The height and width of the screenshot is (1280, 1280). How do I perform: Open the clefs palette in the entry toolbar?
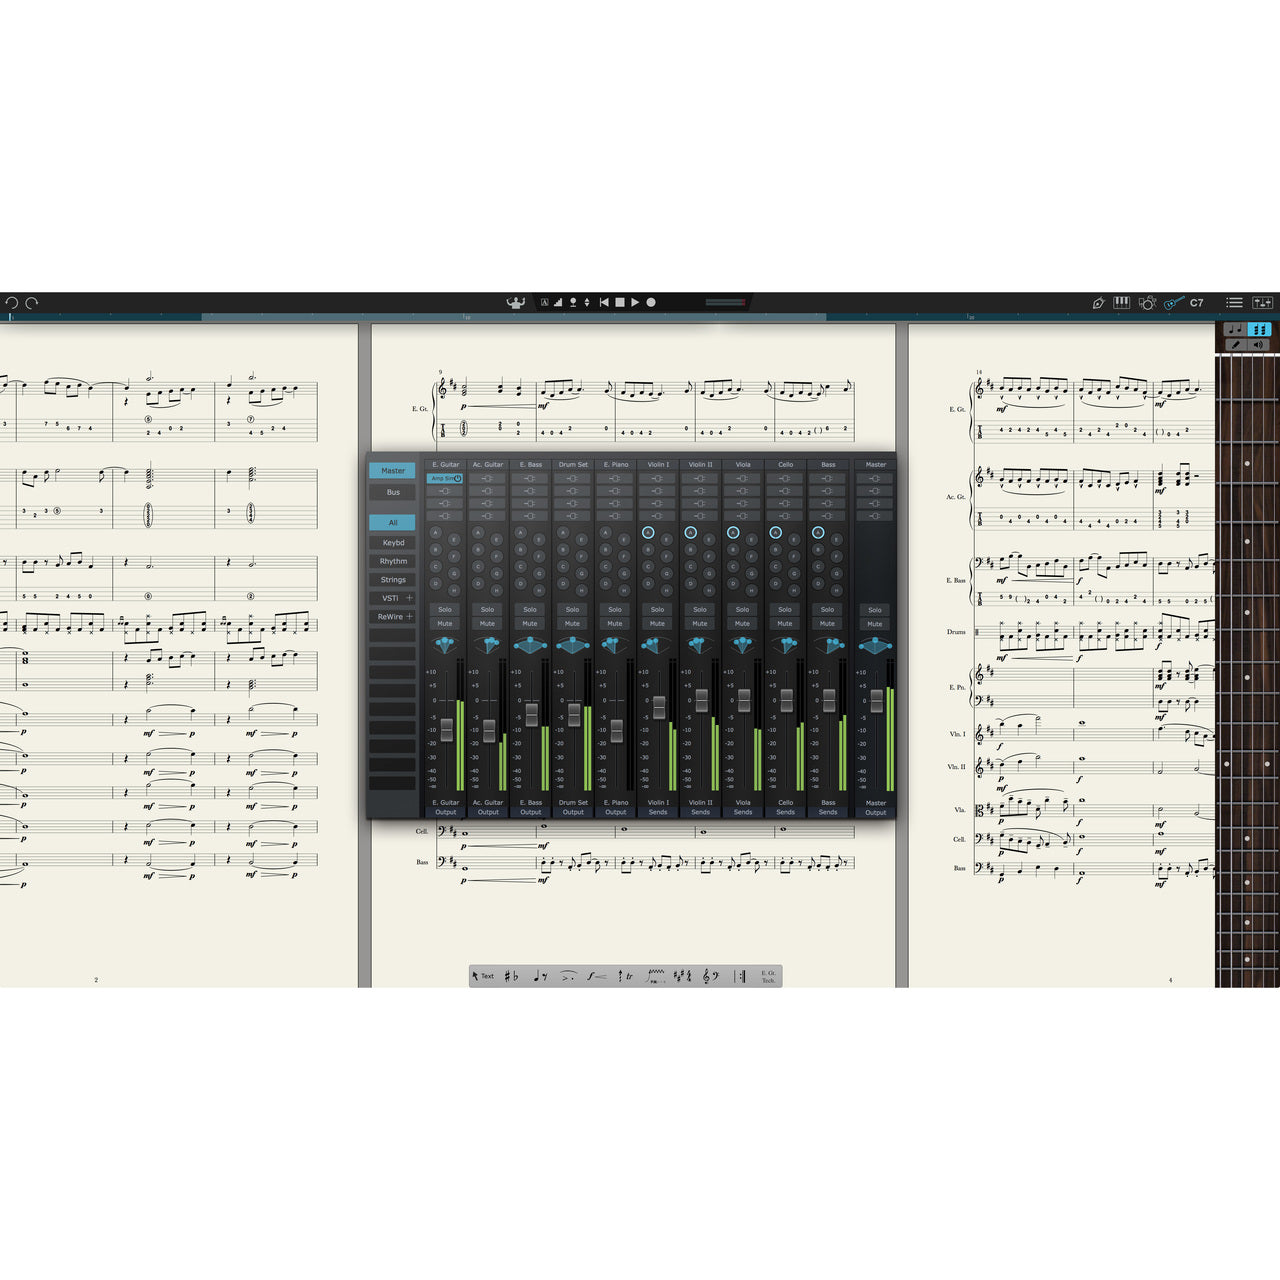pyautogui.click(x=709, y=975)
